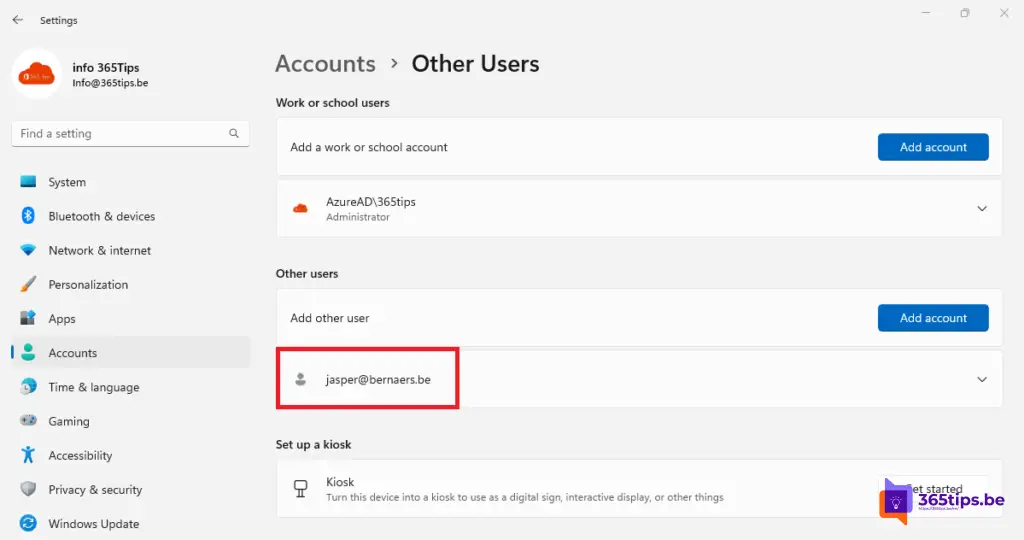Click the Personalization paintbrush icon

tap(28, 285)
